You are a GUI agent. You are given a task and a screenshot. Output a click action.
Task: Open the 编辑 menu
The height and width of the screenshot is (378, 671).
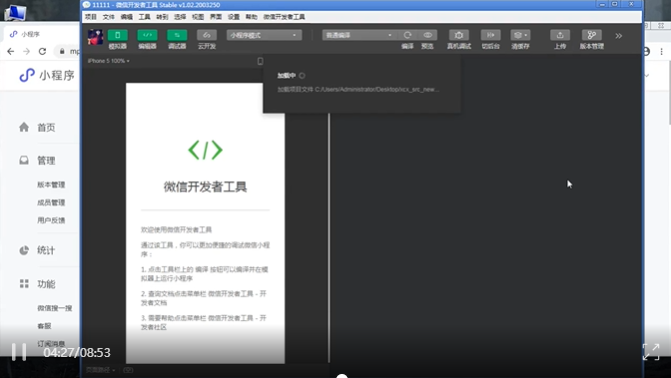click(127, 17)
